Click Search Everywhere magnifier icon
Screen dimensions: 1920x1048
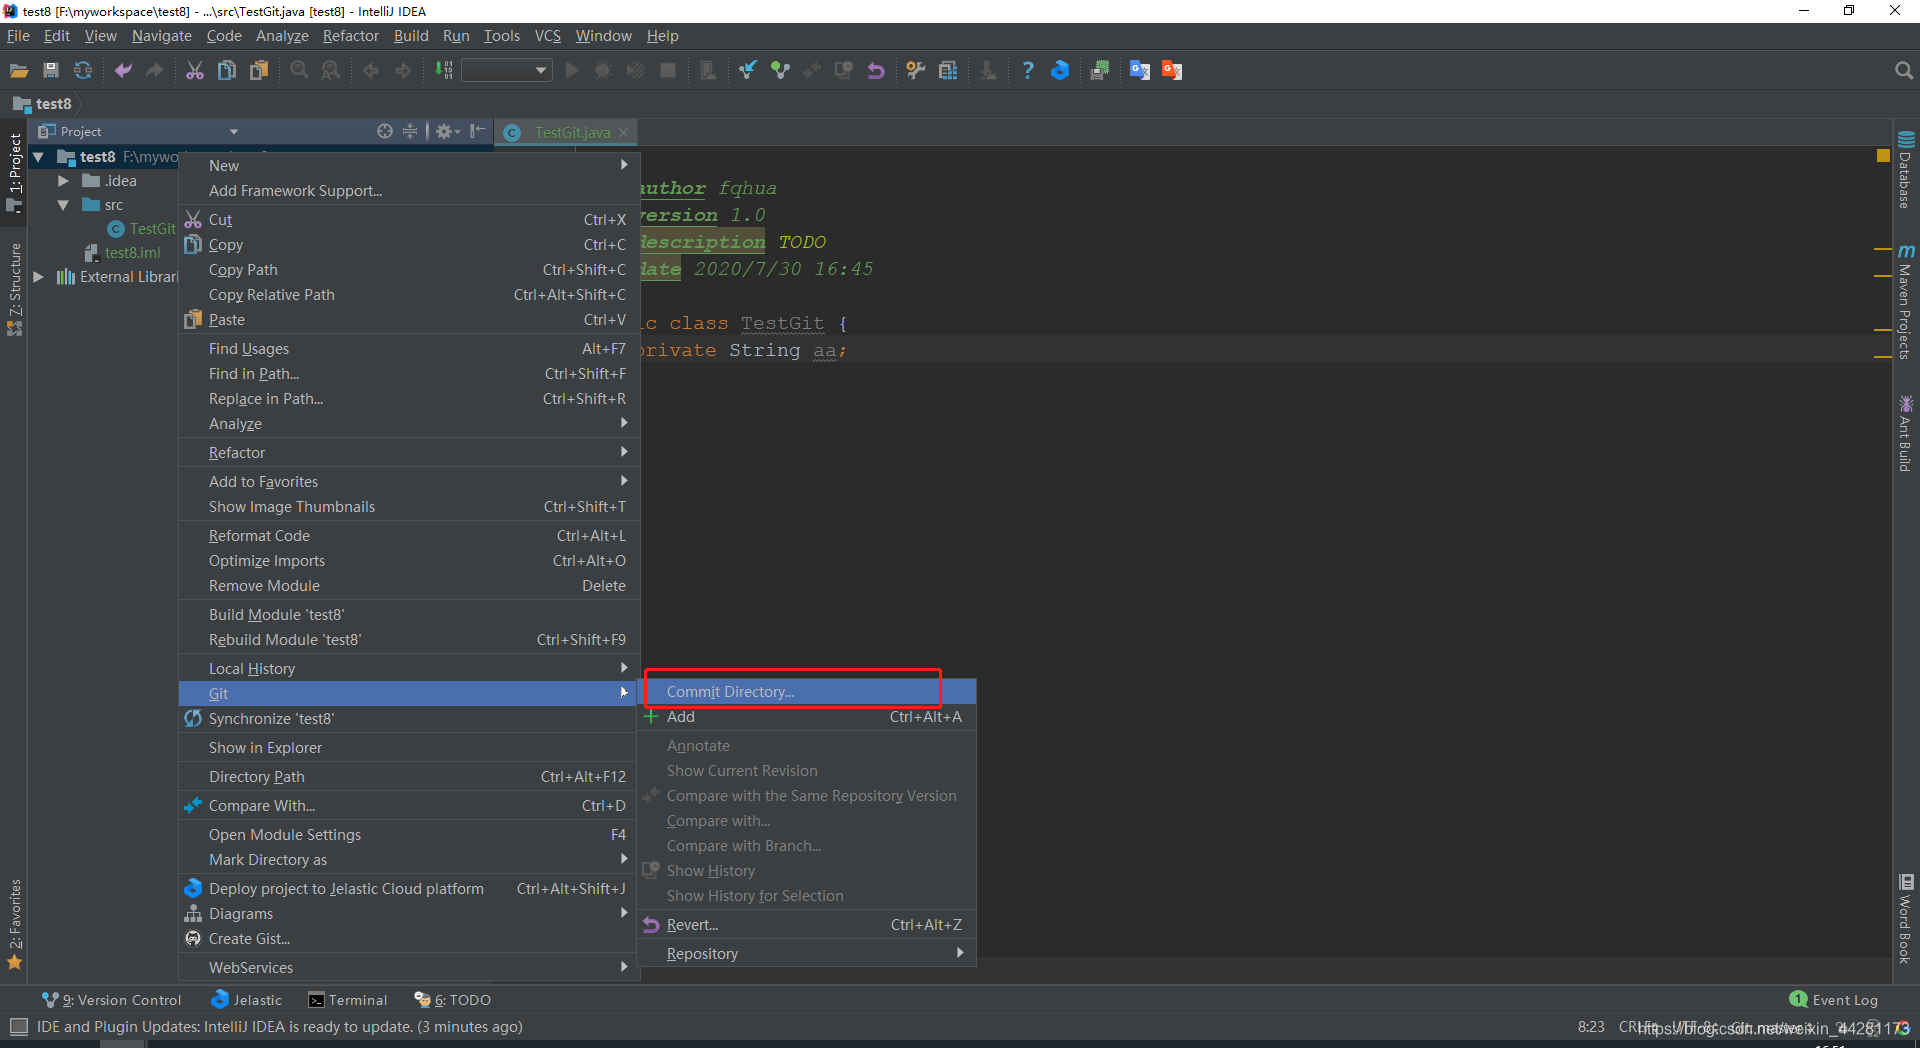(x=1903, y=70)
